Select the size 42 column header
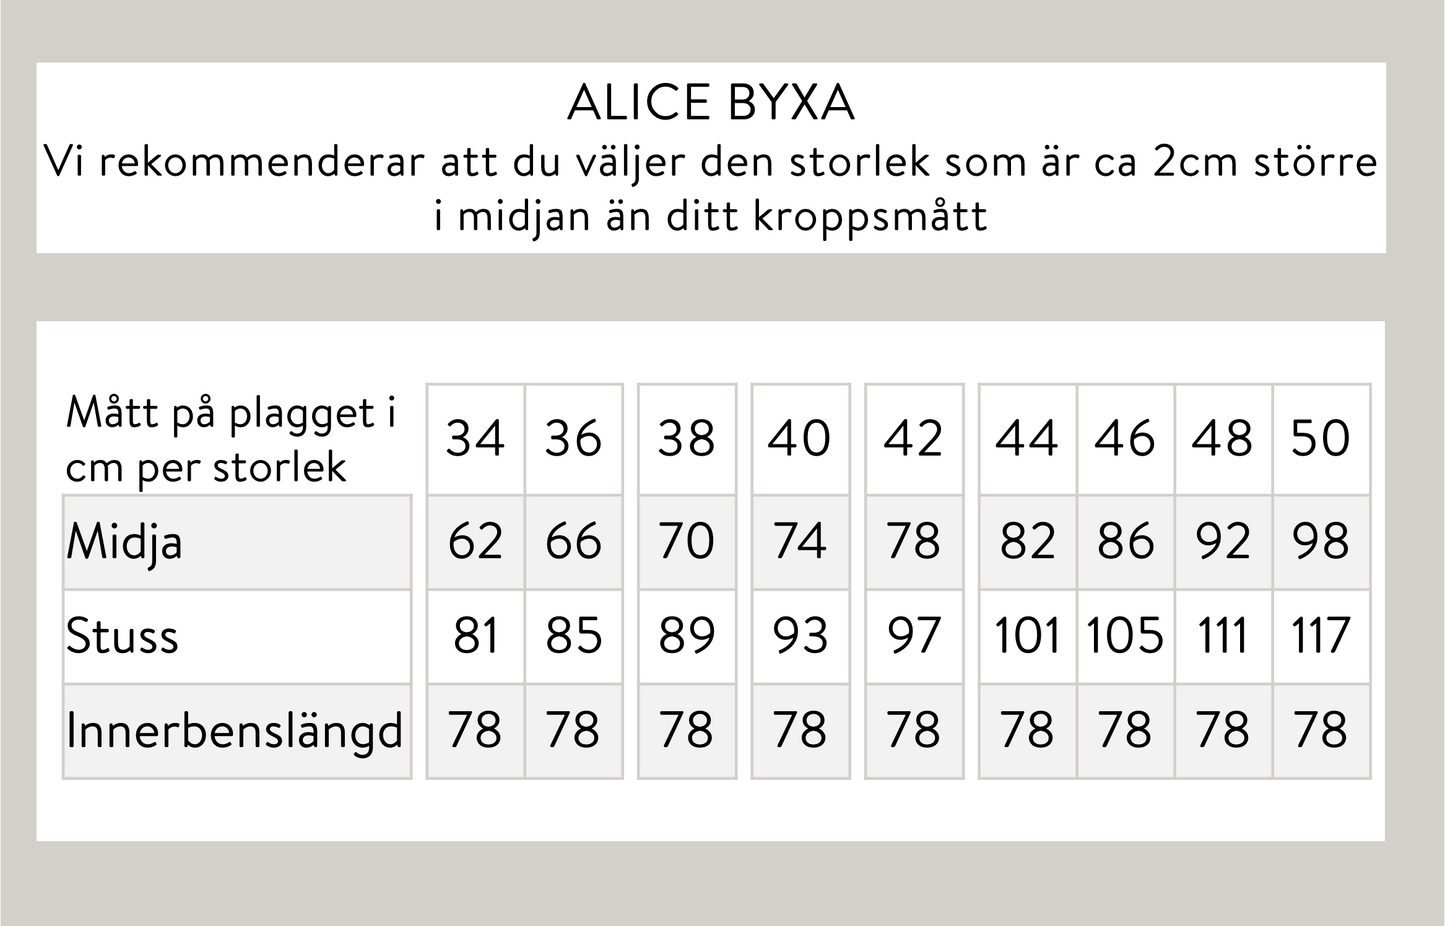Screen dimensions: 1445x926 tap(913, 438)
